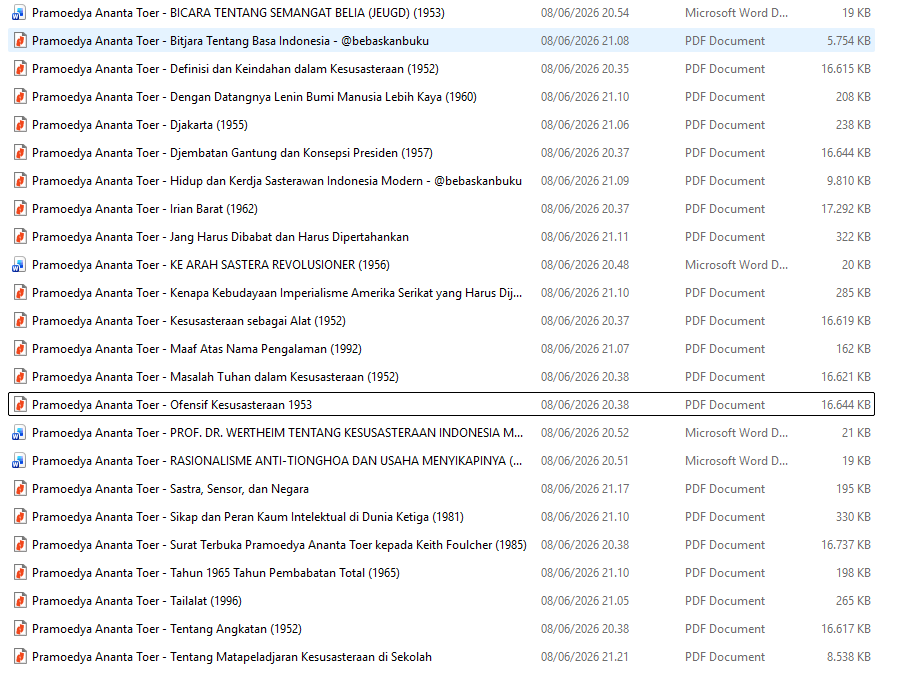Click the Word icon beside RASIONALISME ANTI-TIONGHOA
The image size is (902, 689).
click(x=19, y=461)
